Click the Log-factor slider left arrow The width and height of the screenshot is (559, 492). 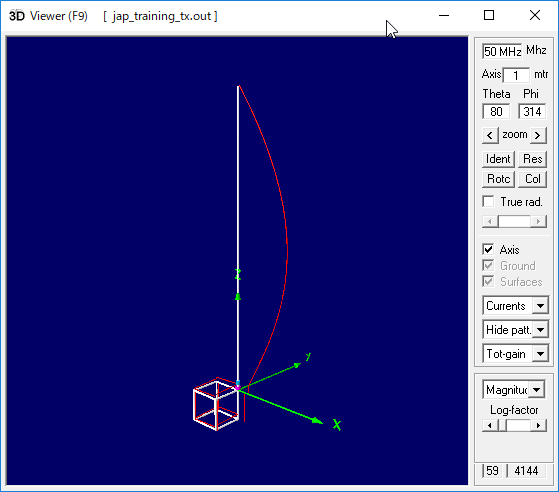coord(489,425)
